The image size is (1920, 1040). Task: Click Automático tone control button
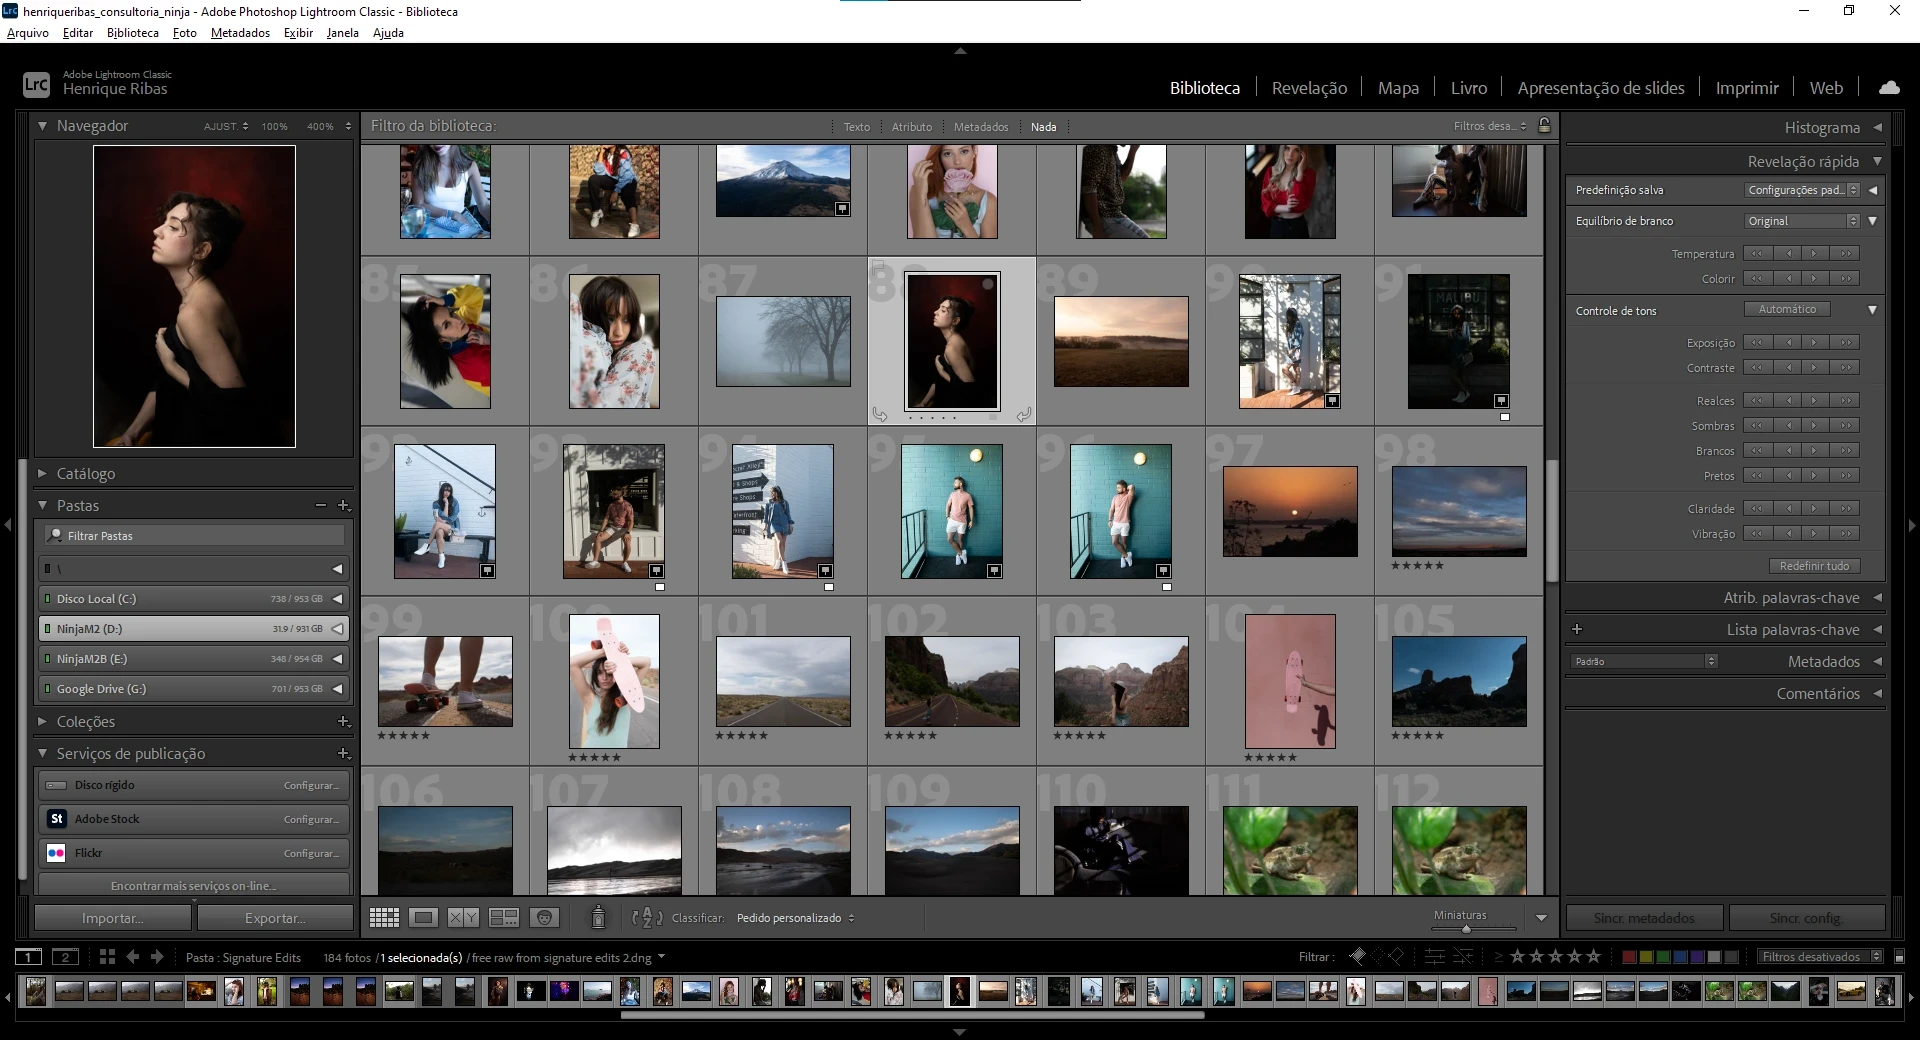click(1787, 310)
